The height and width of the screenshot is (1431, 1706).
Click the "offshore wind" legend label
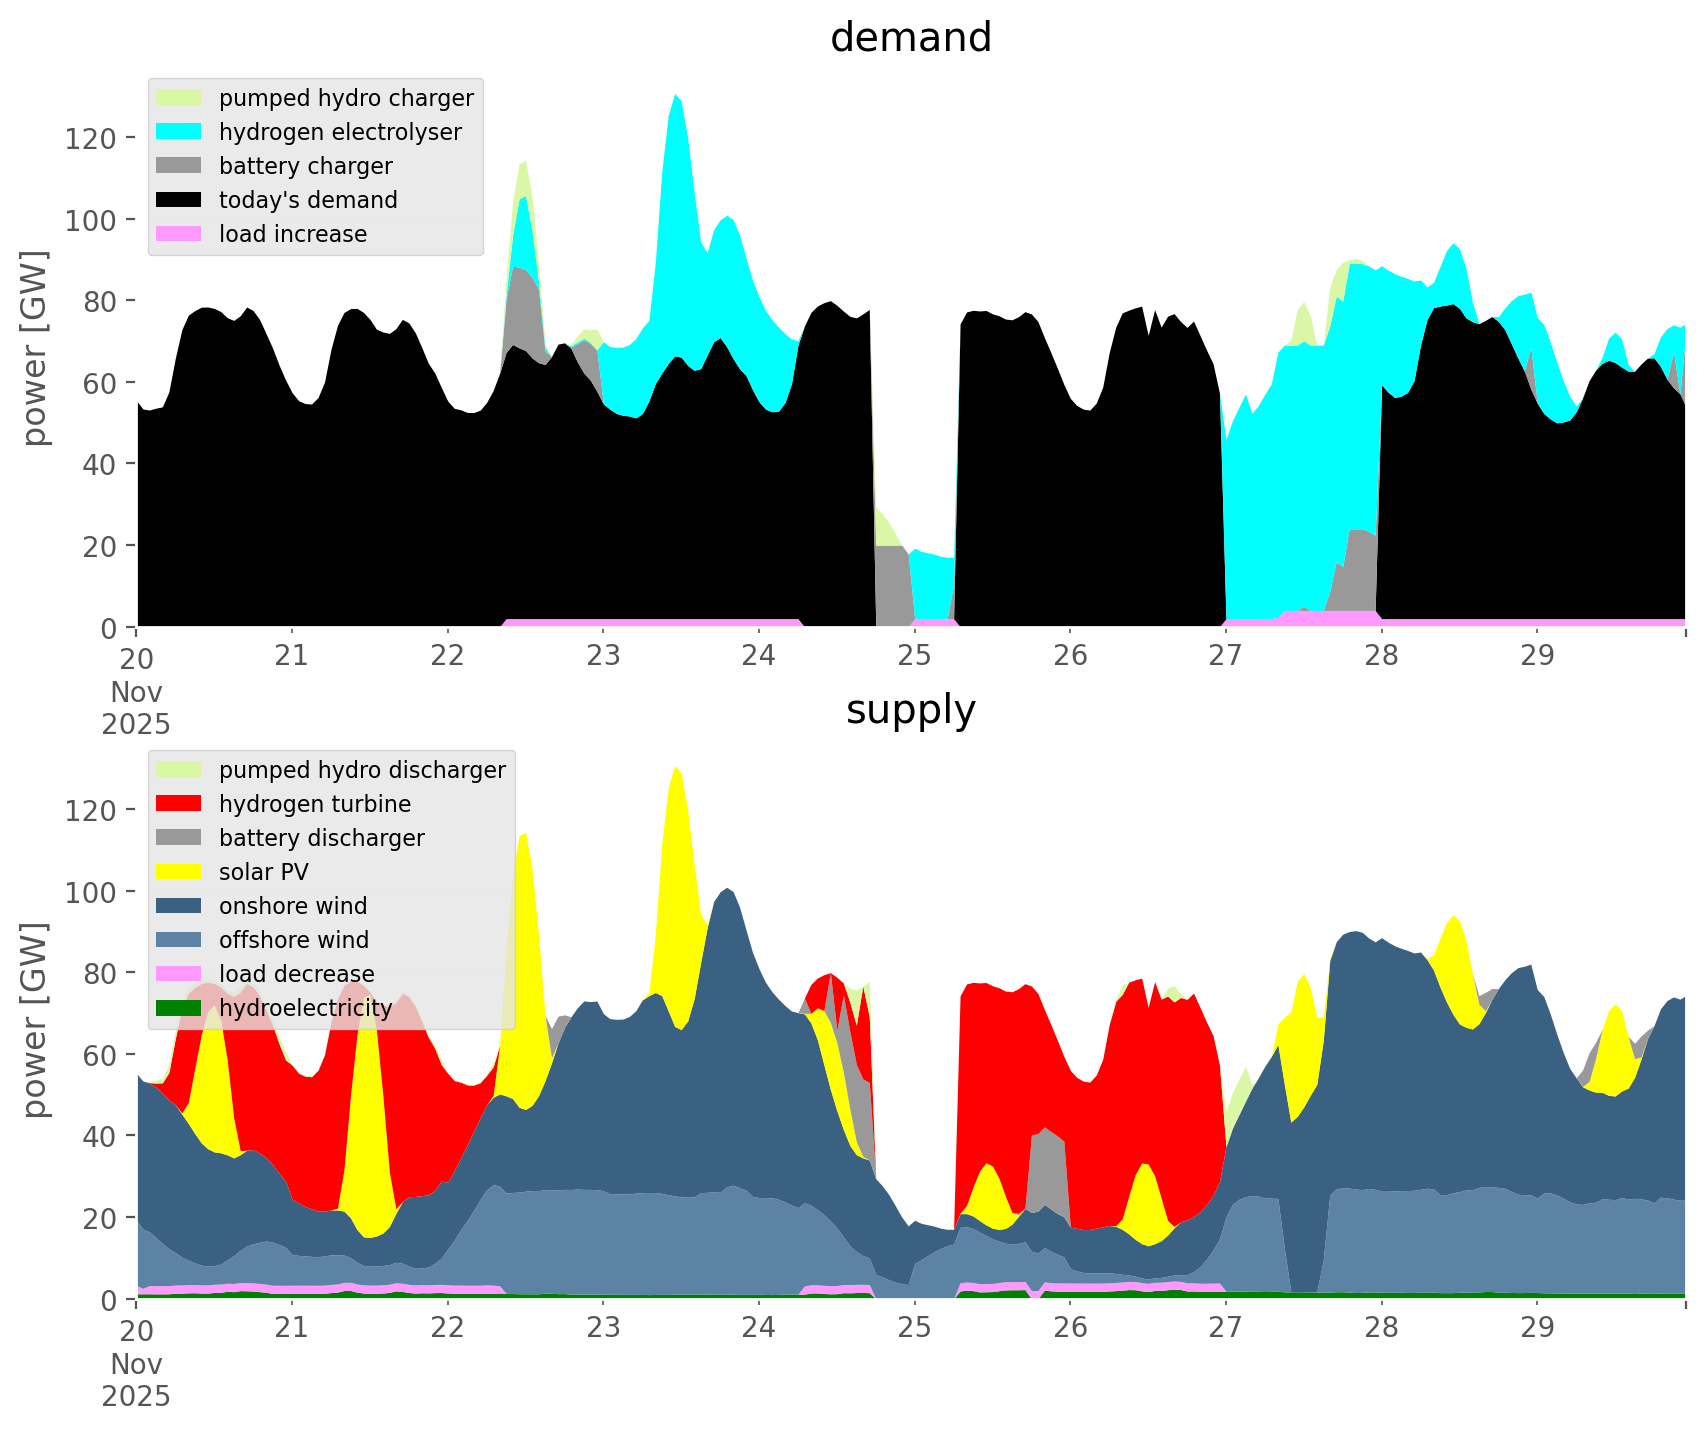294,940
